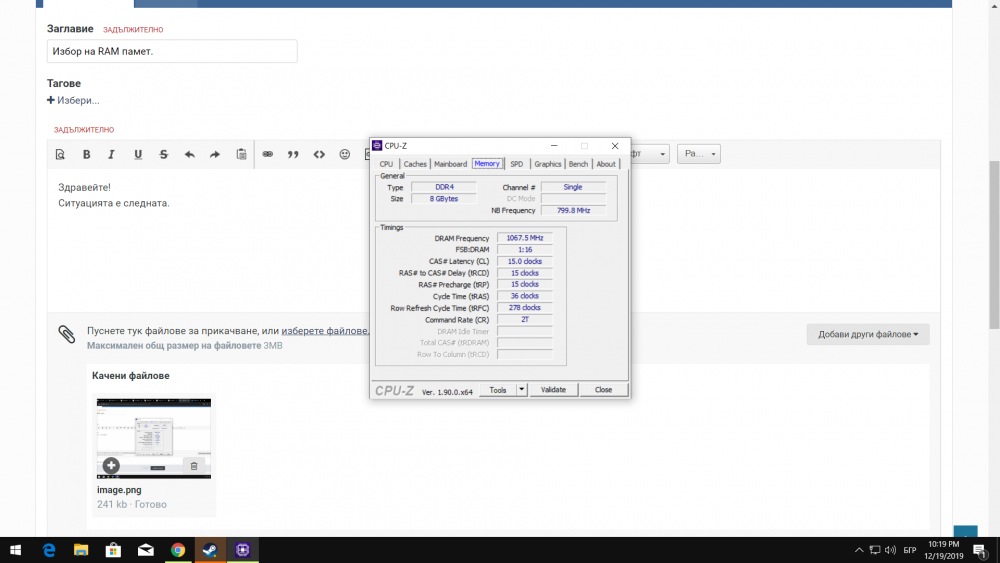Viewport: 1000px width, 563px height.
Task: Open Mail app from taskbar
Action: click(x=145, y=550)
